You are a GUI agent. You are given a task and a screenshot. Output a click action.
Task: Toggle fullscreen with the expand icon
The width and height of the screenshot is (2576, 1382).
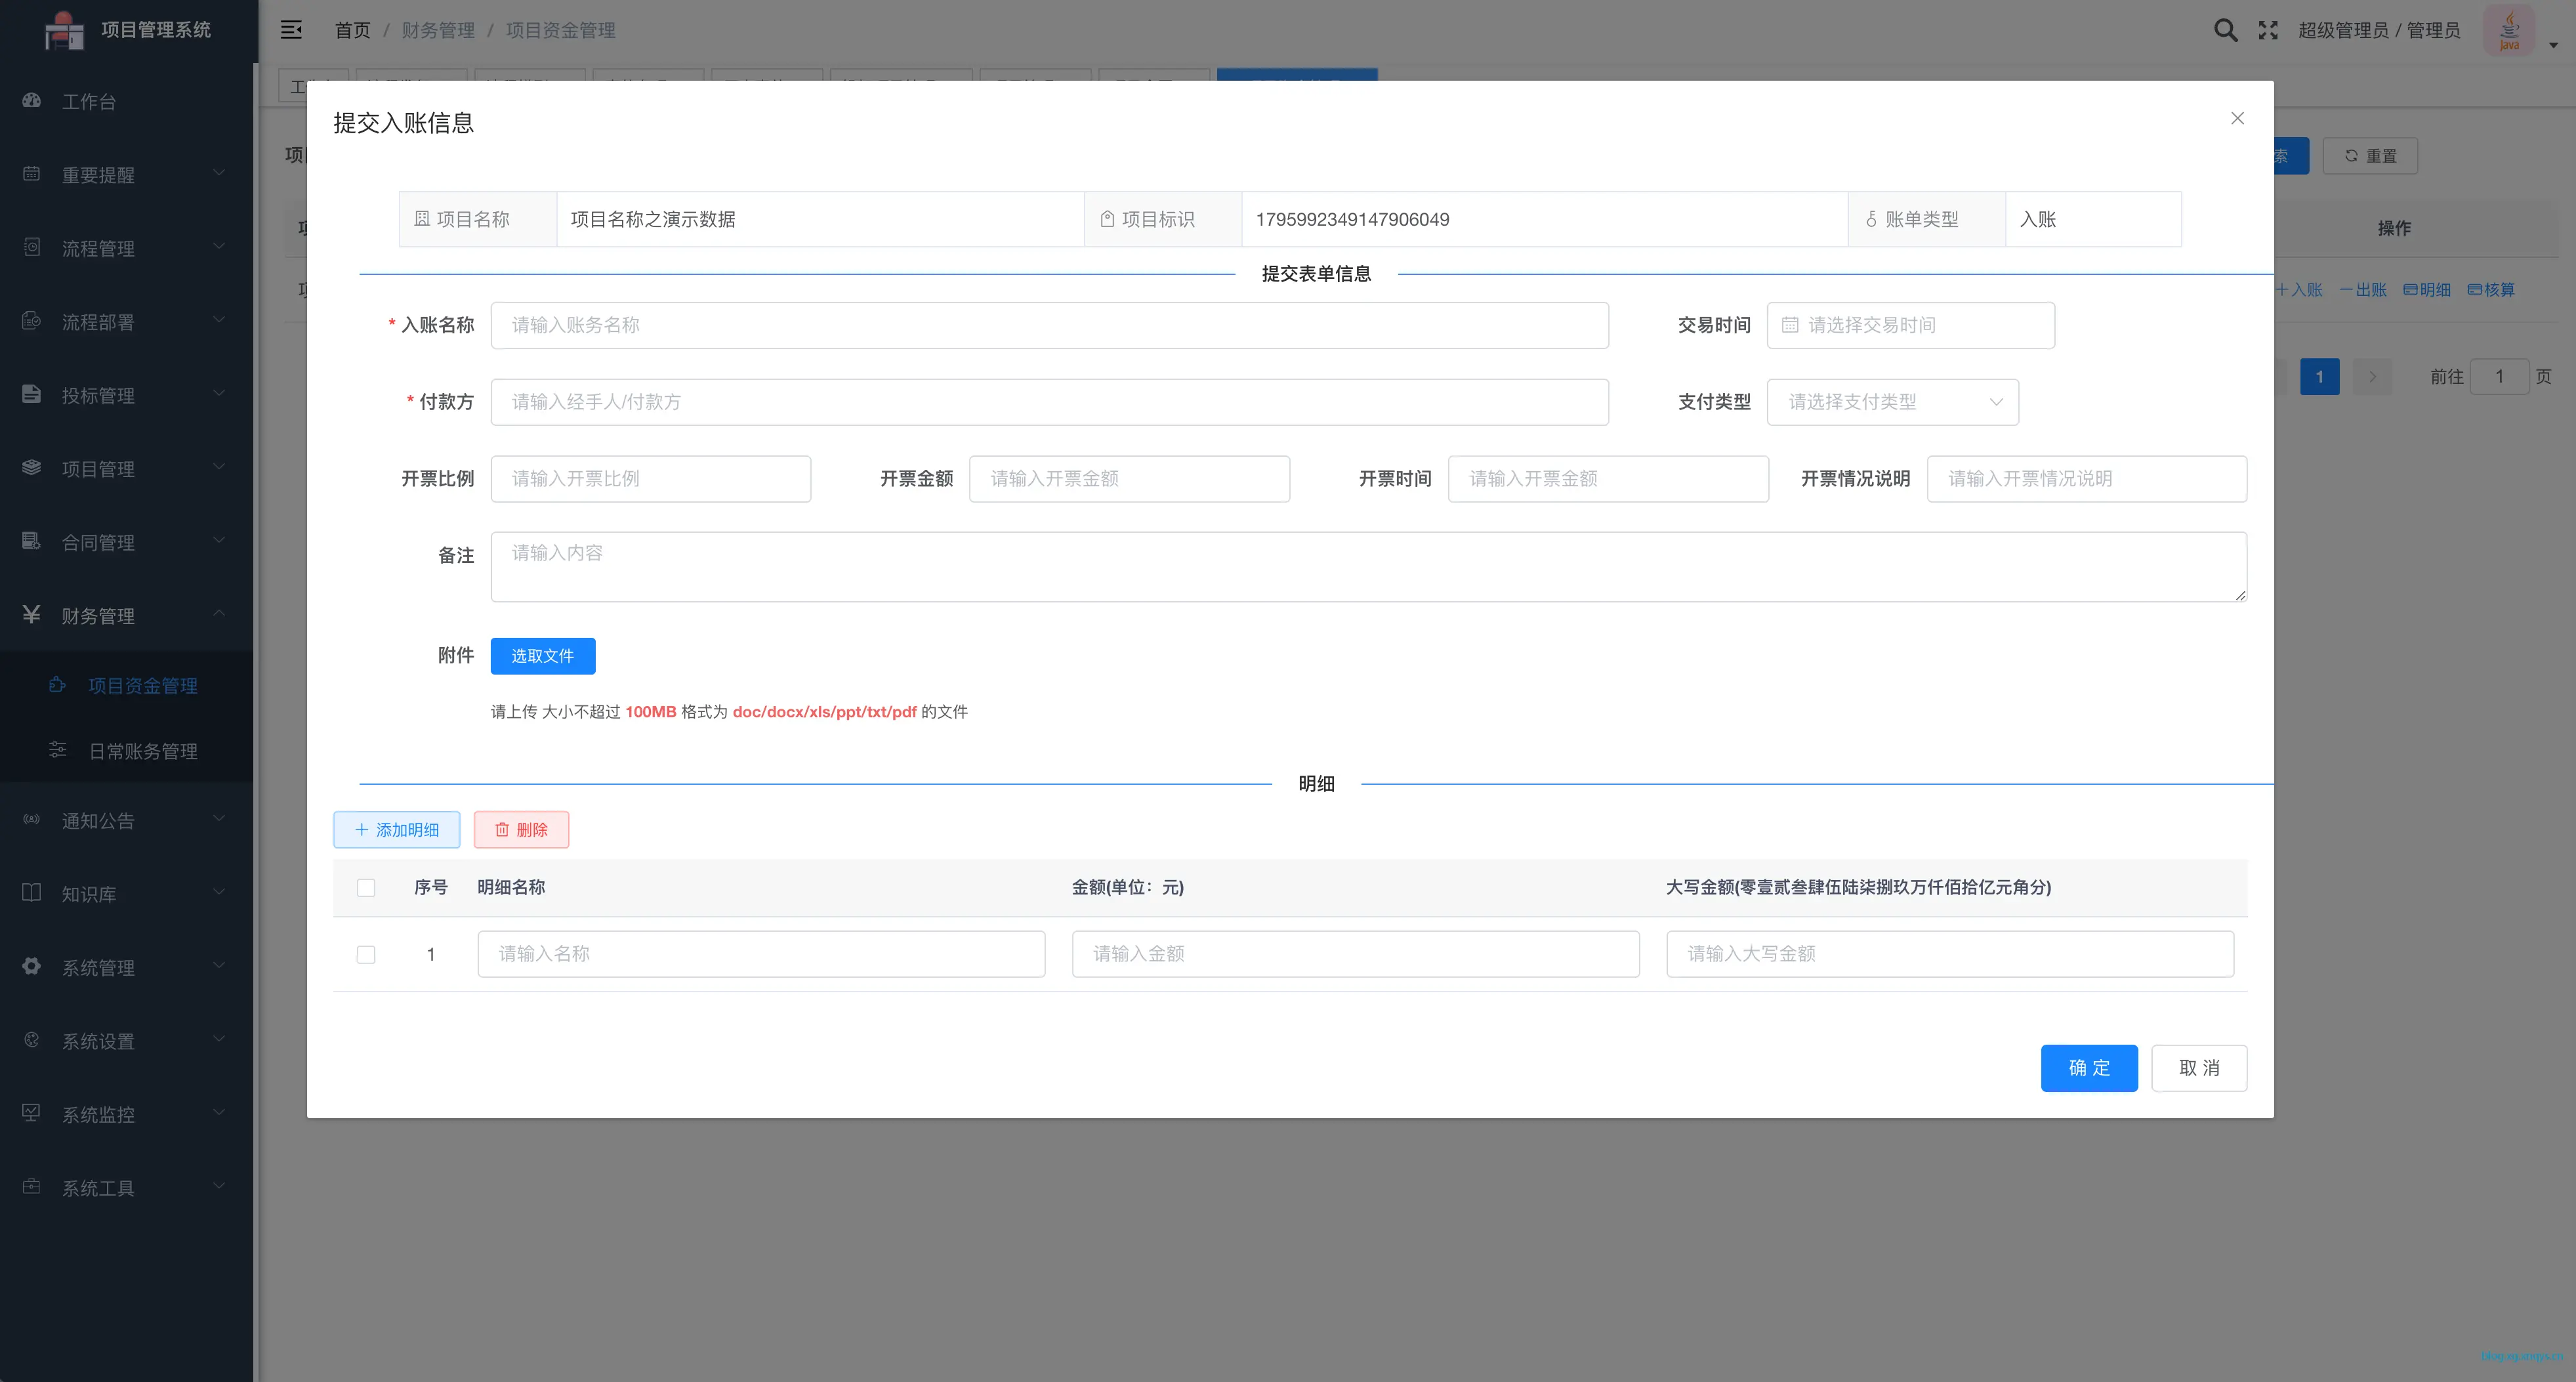pyautogui.click(x=2268, y=30)
